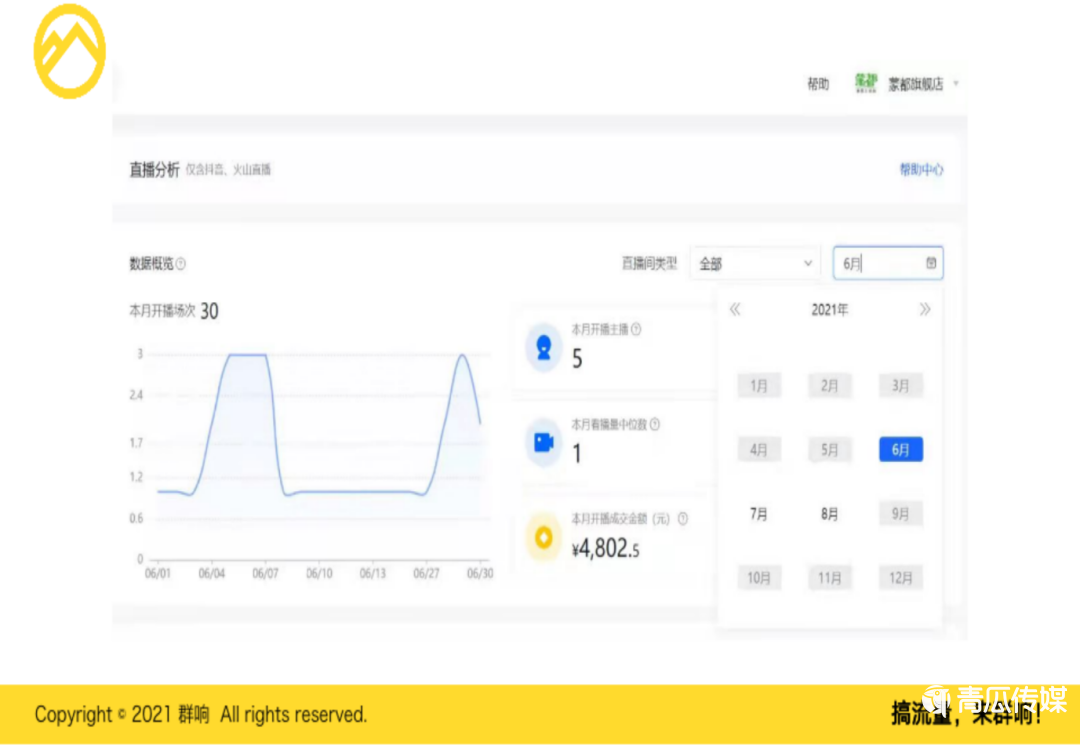Click the yellow coin transaction icon

tap(544, 537)
